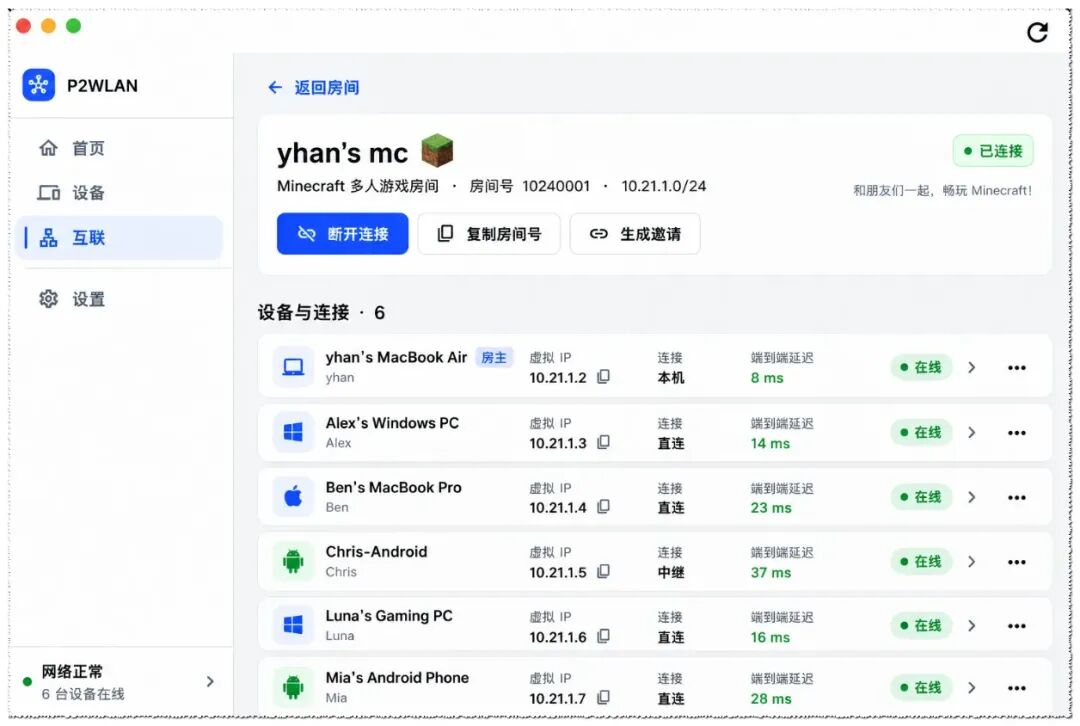Click the 房主 host badge
Viewport: 1080px width, 726px height.
tap(494, 357)
